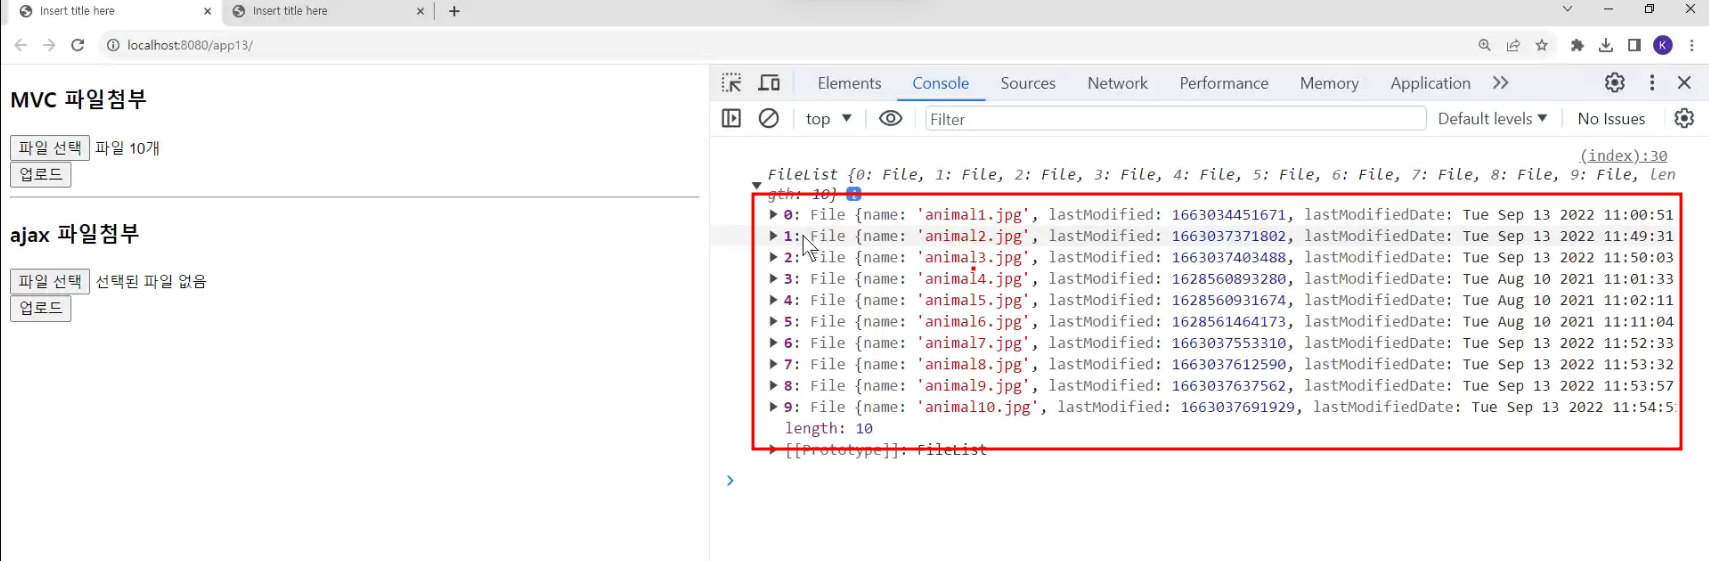The height and width of the screenshot is (561, 1709).
Task: Open DevTools settings gear
Action: coord(1615,83)
